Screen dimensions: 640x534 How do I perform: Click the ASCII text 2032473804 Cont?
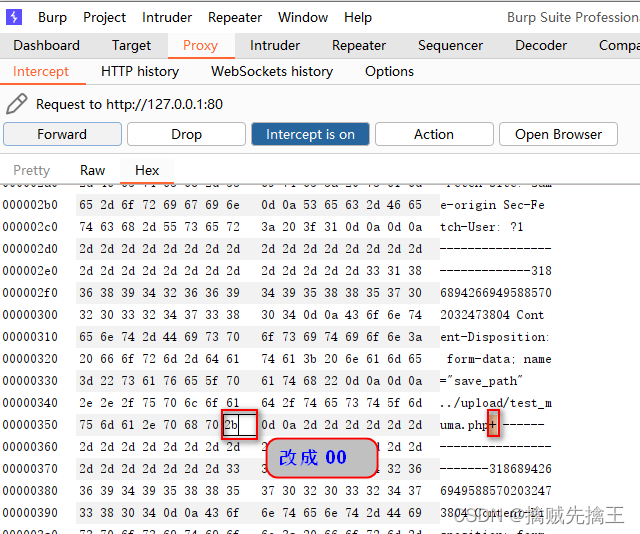pos(492,315)
